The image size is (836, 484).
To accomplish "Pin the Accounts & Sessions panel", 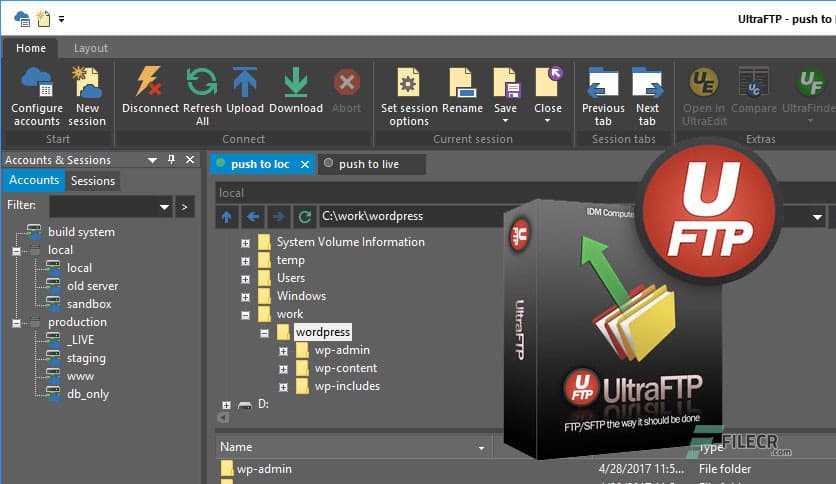I will (171, 159).
